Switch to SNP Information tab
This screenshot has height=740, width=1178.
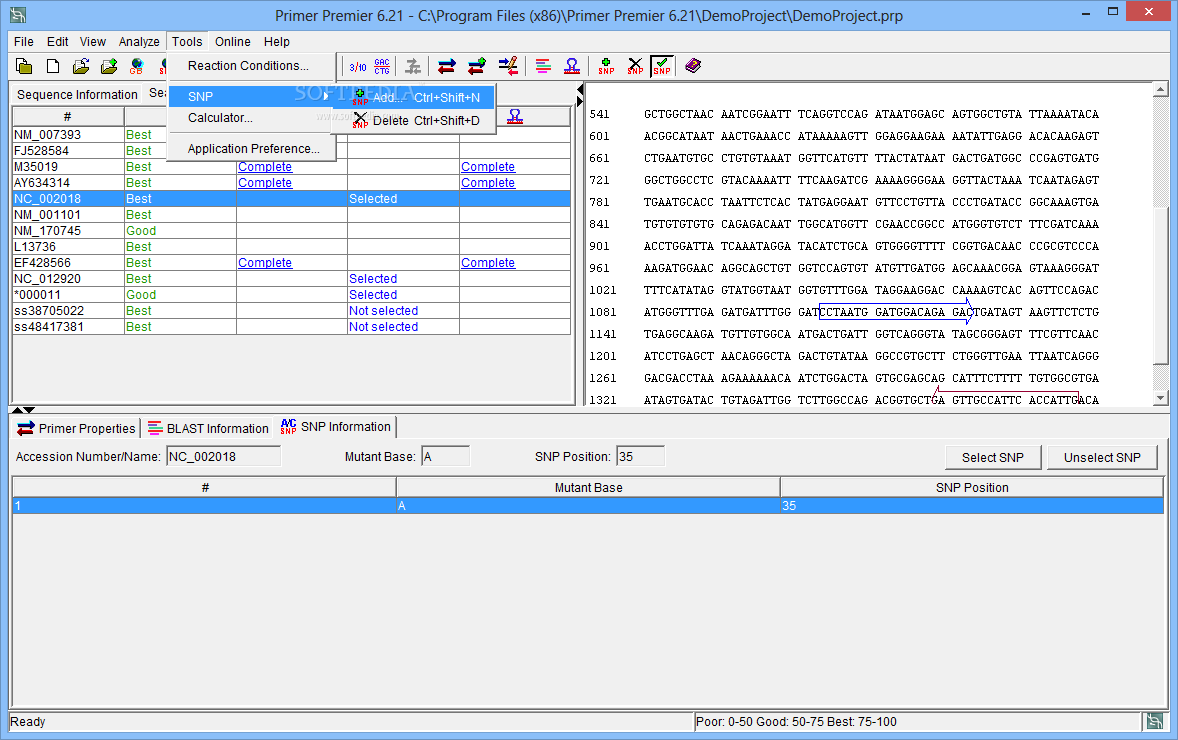click(336, 427)
